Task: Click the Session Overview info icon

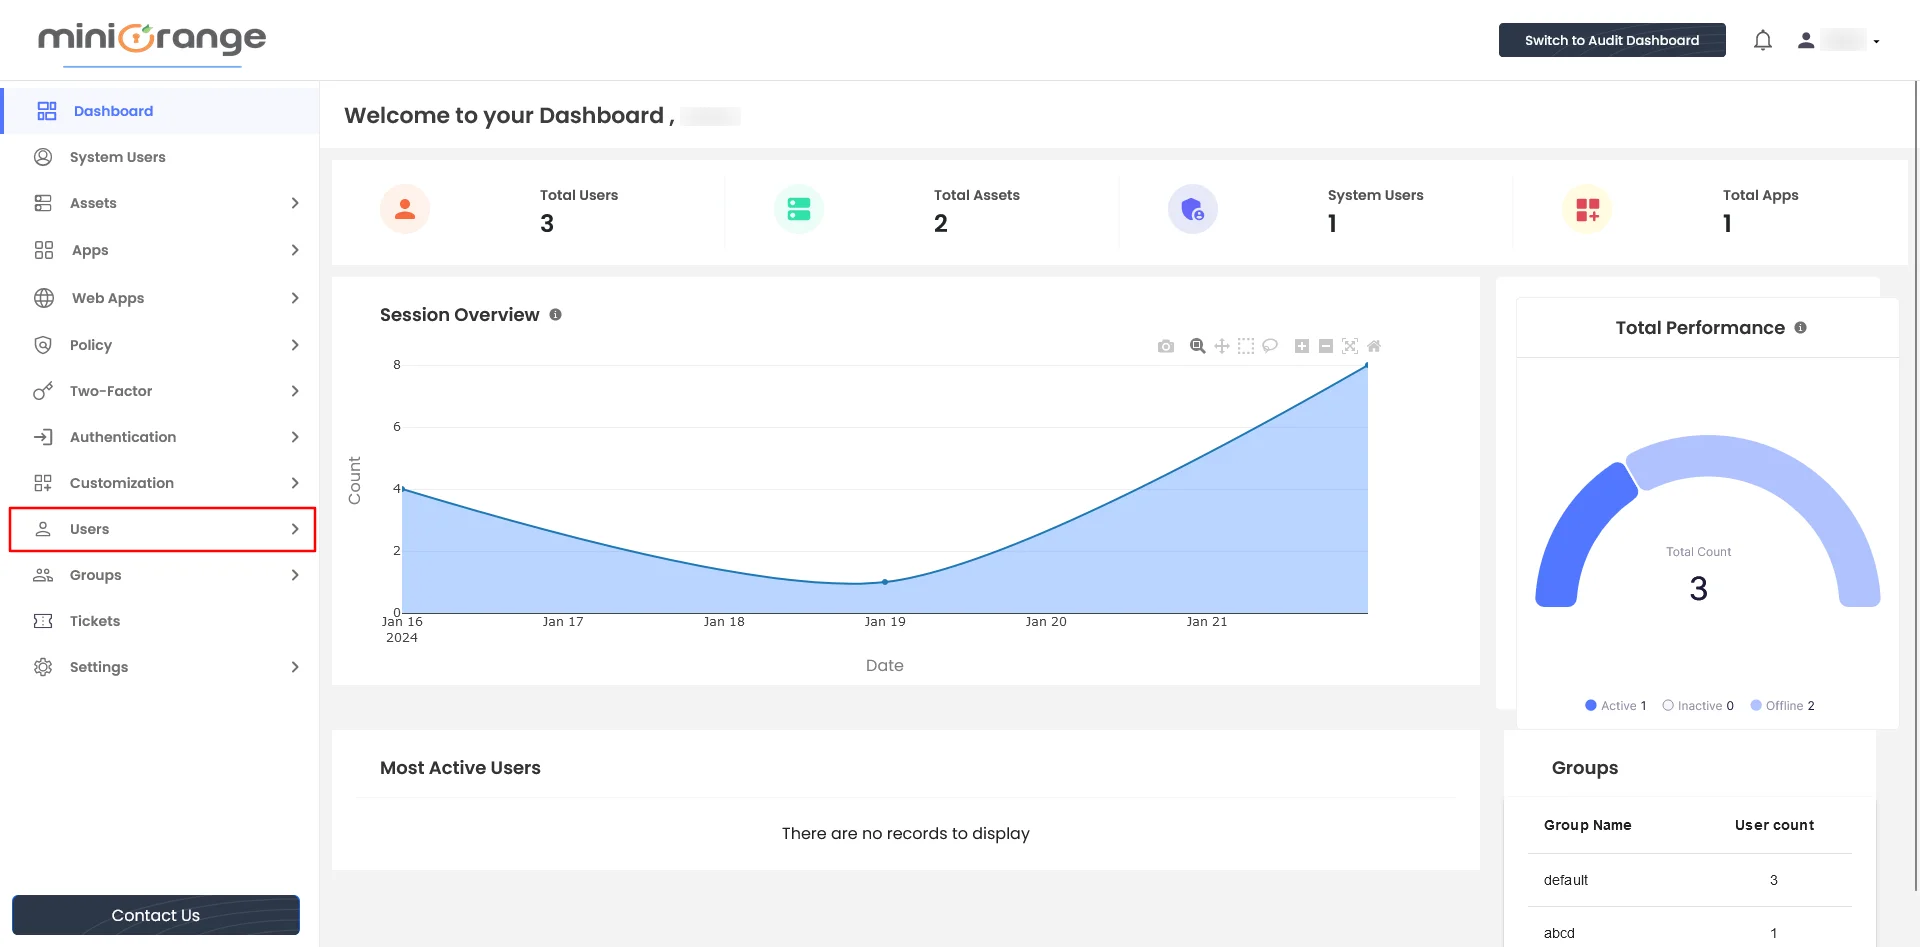Action: pos(556,315)
